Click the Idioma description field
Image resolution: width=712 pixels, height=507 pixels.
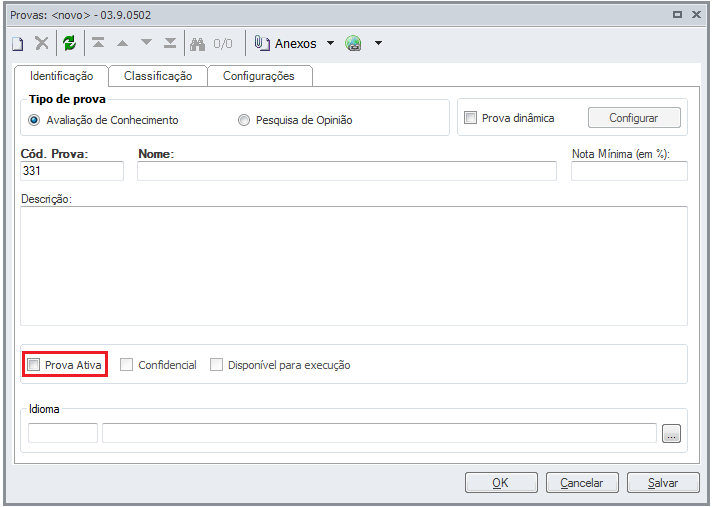tap(380, 433)
